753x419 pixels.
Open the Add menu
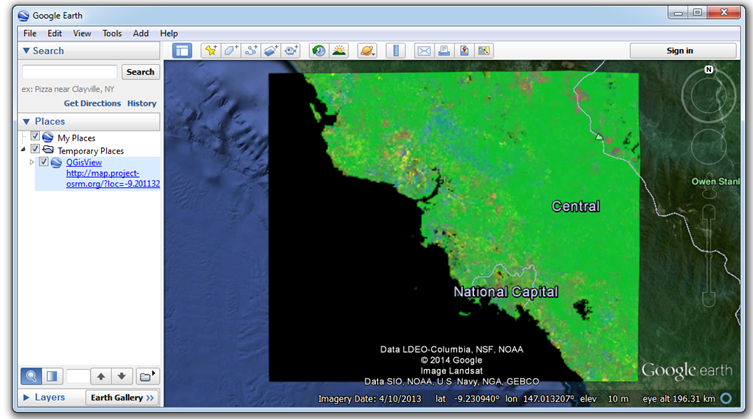click(x=141, y=33)
